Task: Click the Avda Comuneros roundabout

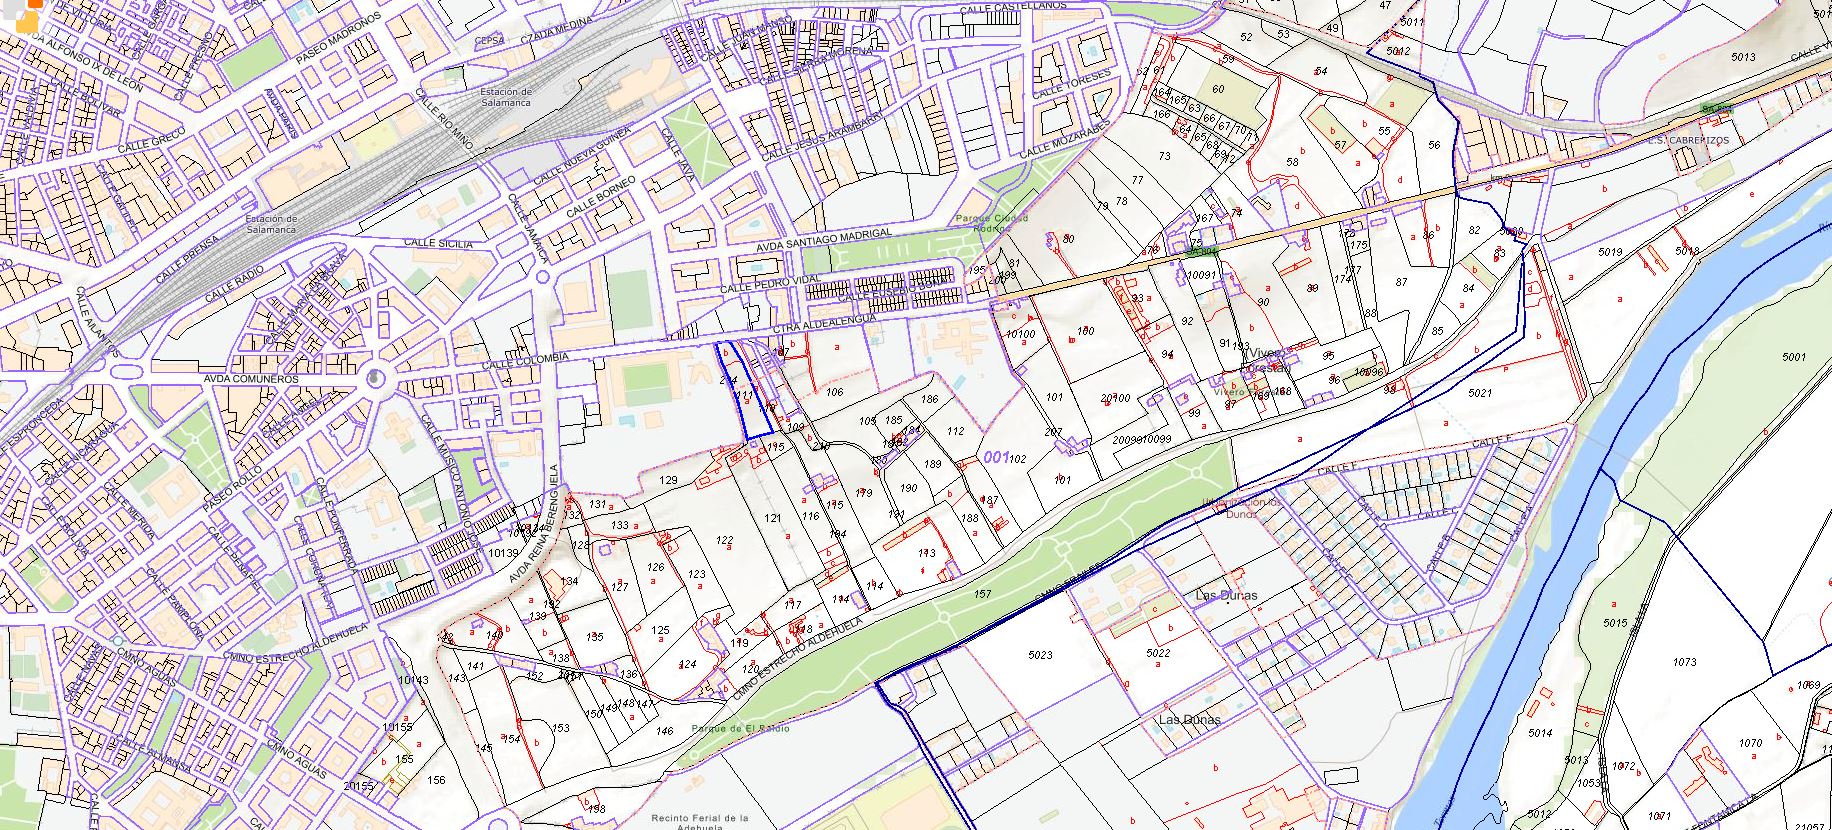Action: pyautogui.click(x=375, y=378)
